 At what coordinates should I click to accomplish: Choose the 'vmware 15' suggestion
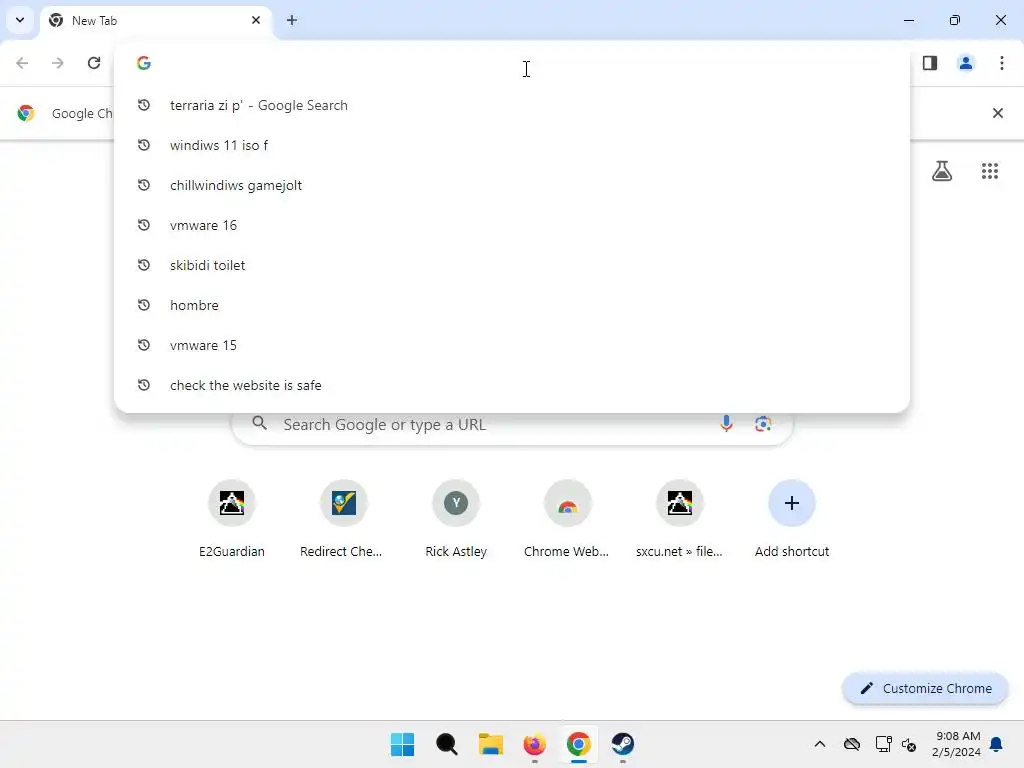(x=512, y=345)
